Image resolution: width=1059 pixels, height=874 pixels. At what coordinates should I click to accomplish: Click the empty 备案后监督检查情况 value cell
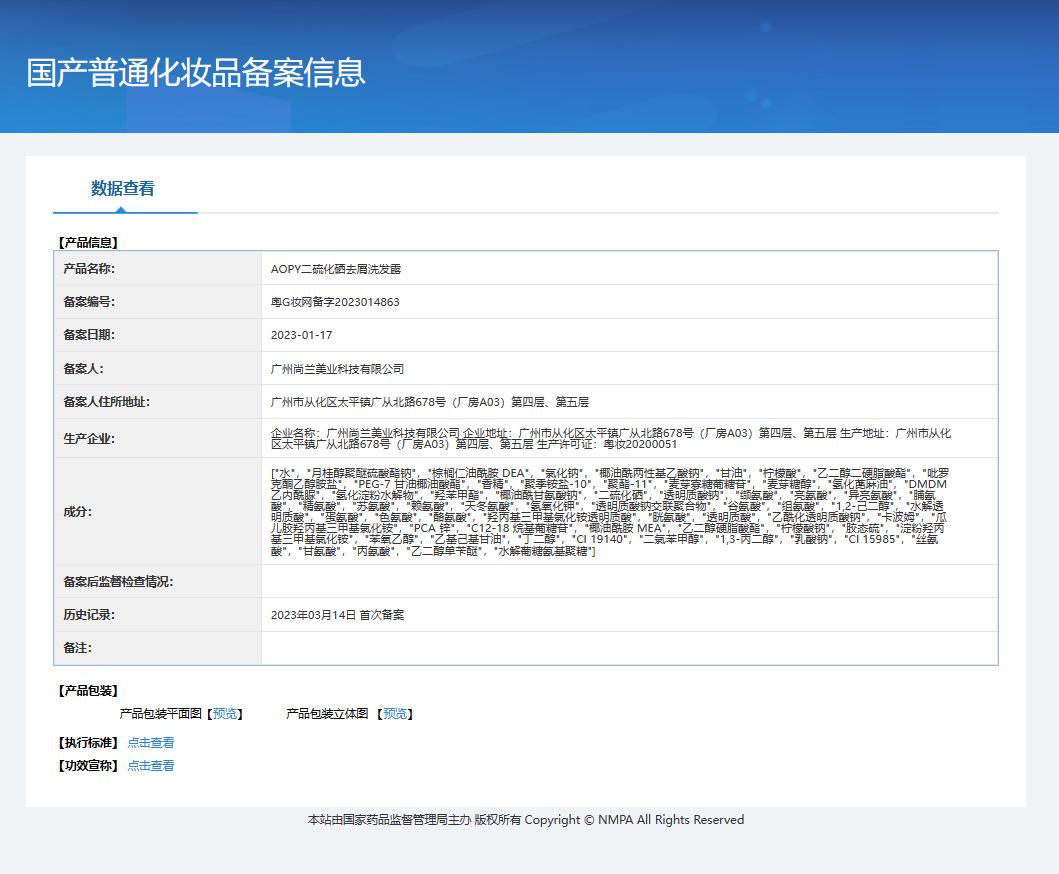628,581
